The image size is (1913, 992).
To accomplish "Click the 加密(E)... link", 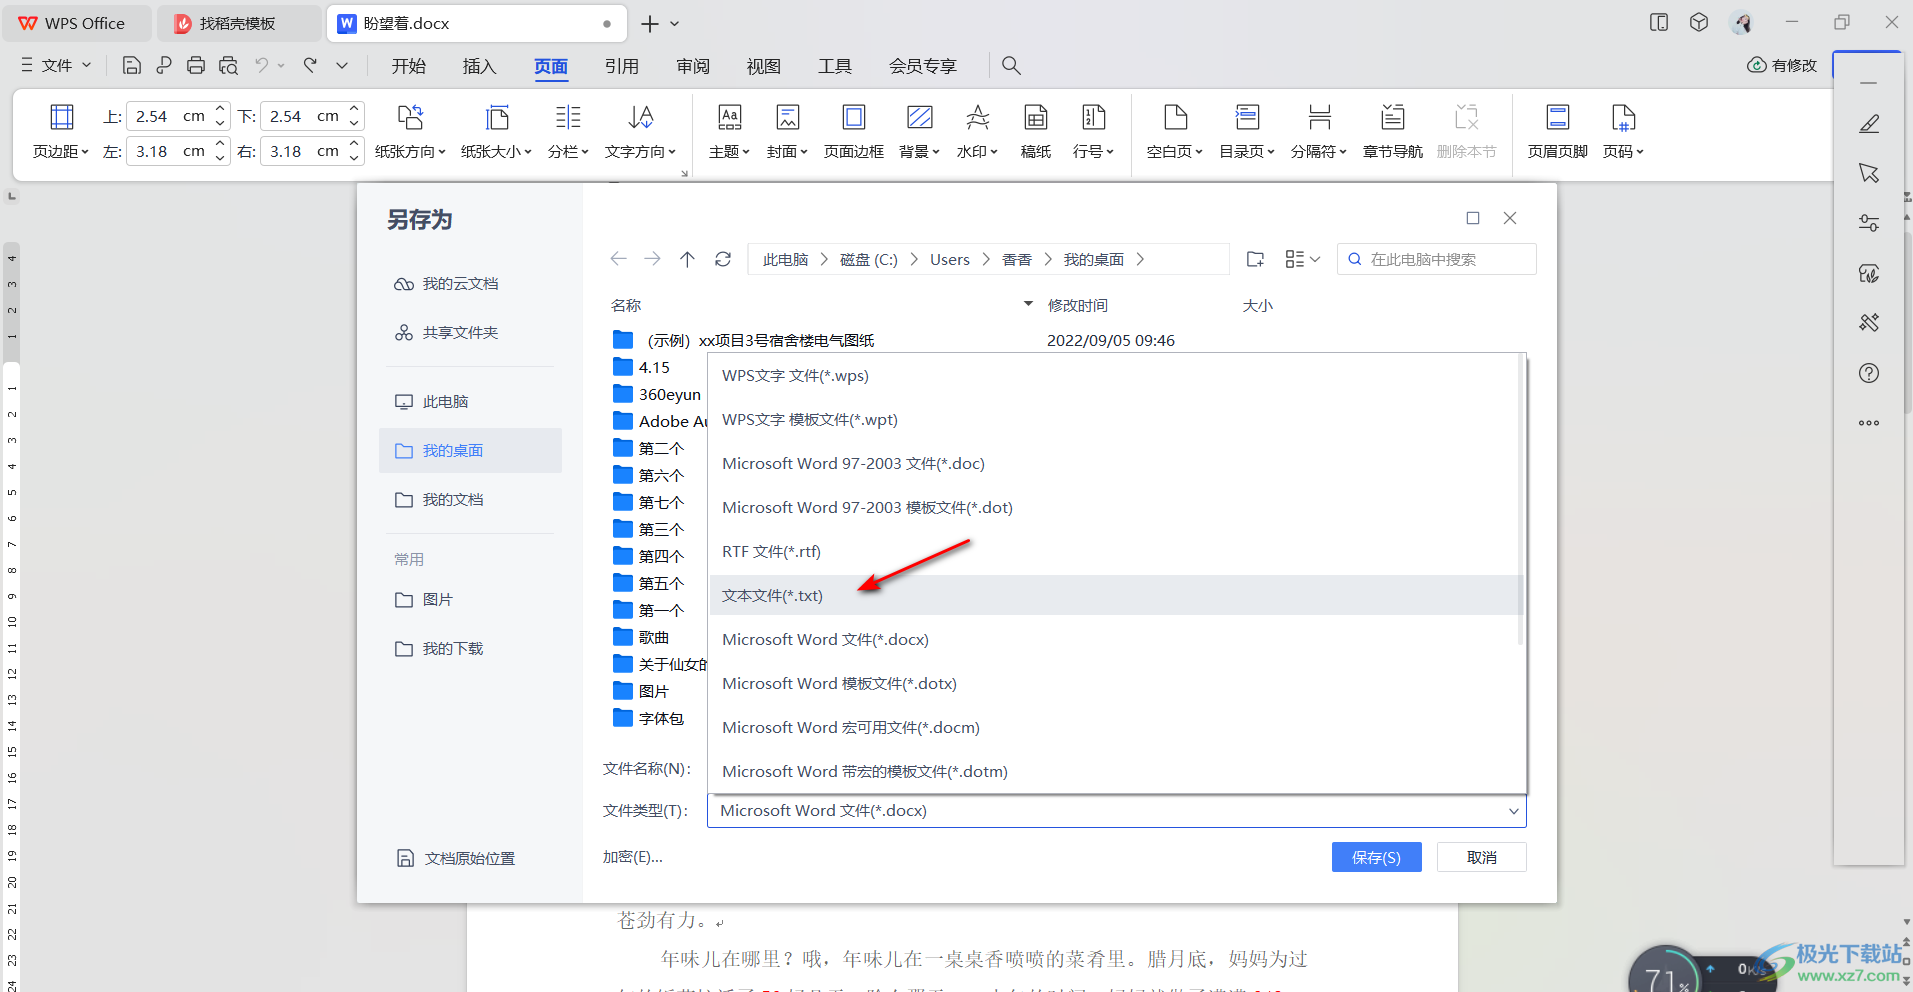I will (x=632, y=857).
